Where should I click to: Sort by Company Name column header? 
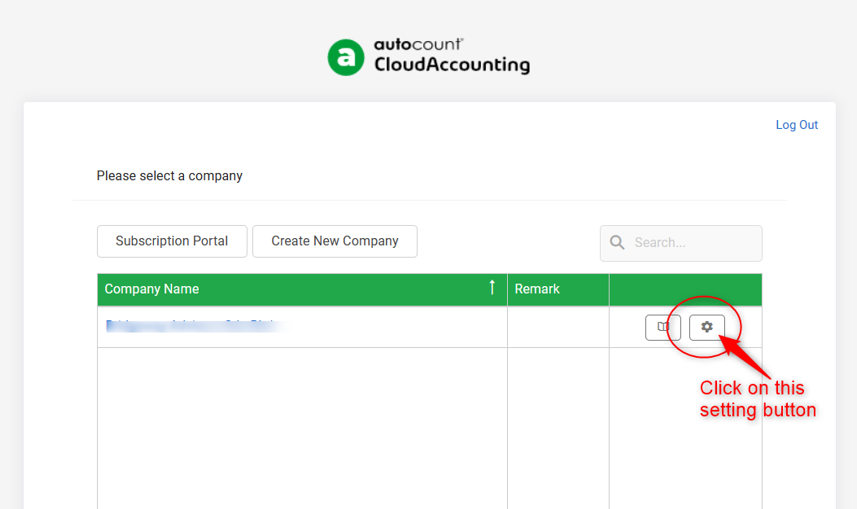pos(302,289)
